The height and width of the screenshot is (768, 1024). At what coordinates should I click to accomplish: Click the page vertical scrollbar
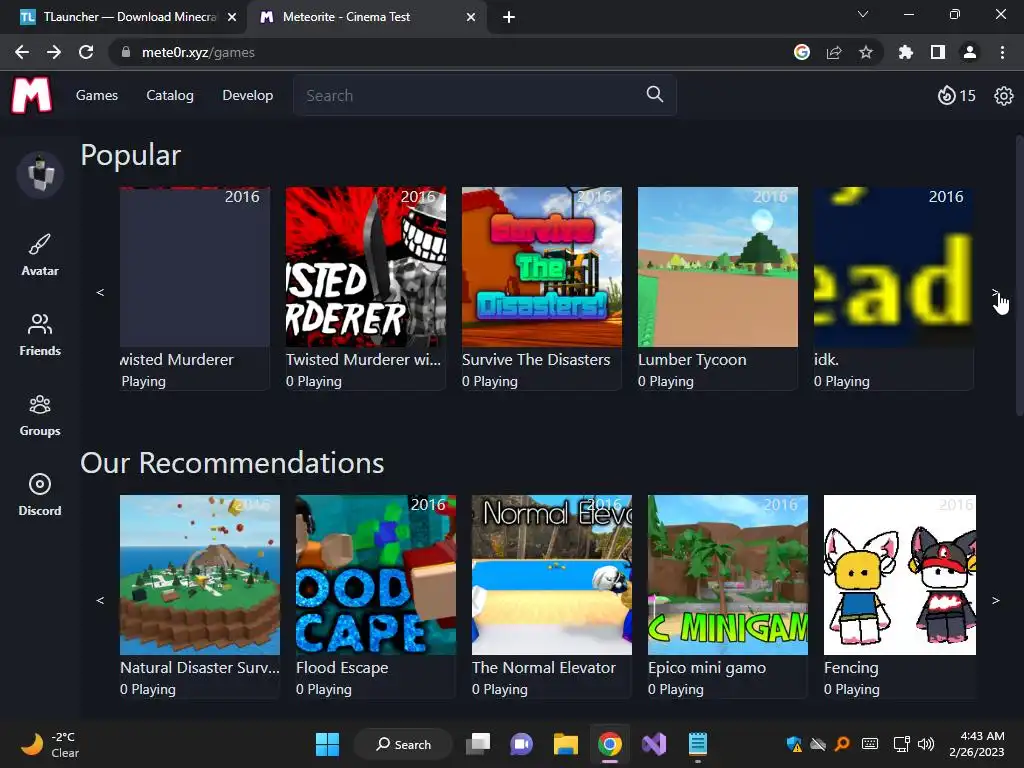1019,274
